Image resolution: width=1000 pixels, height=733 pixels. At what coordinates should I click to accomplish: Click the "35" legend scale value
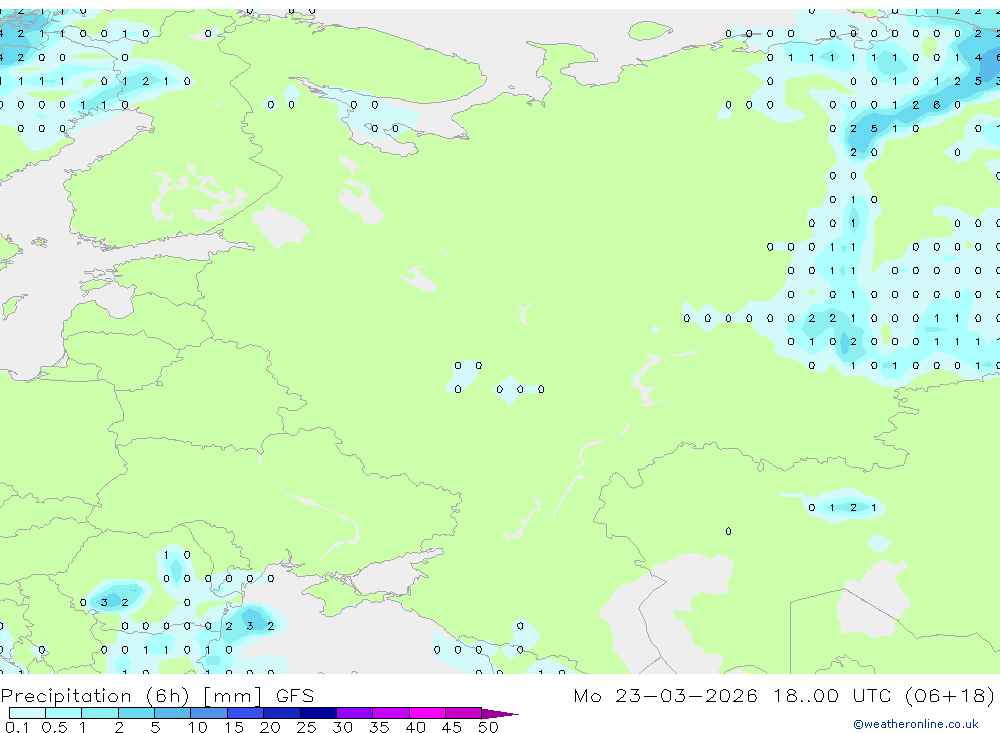379,727
